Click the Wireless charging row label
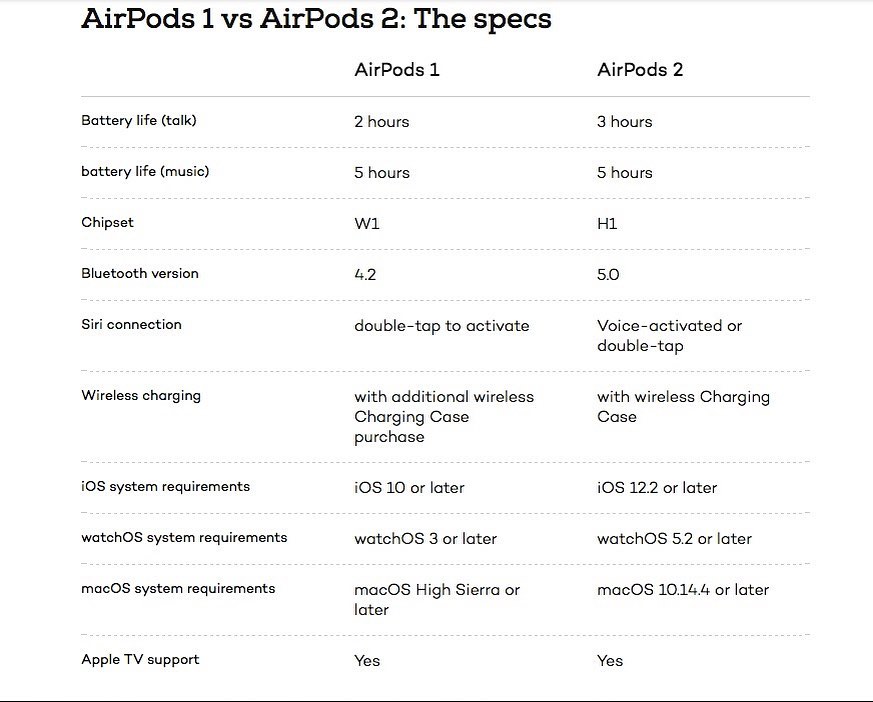The width and height of the screenshot is (873, 702). tap(141, 395)
